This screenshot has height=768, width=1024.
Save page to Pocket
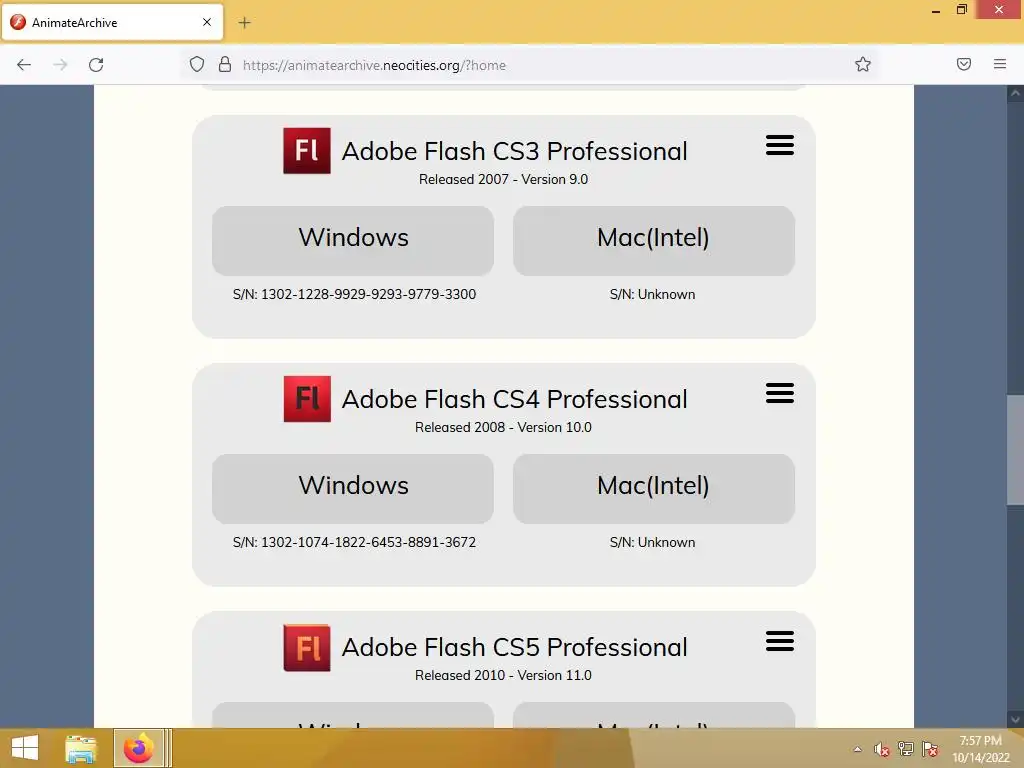(964, 64)
